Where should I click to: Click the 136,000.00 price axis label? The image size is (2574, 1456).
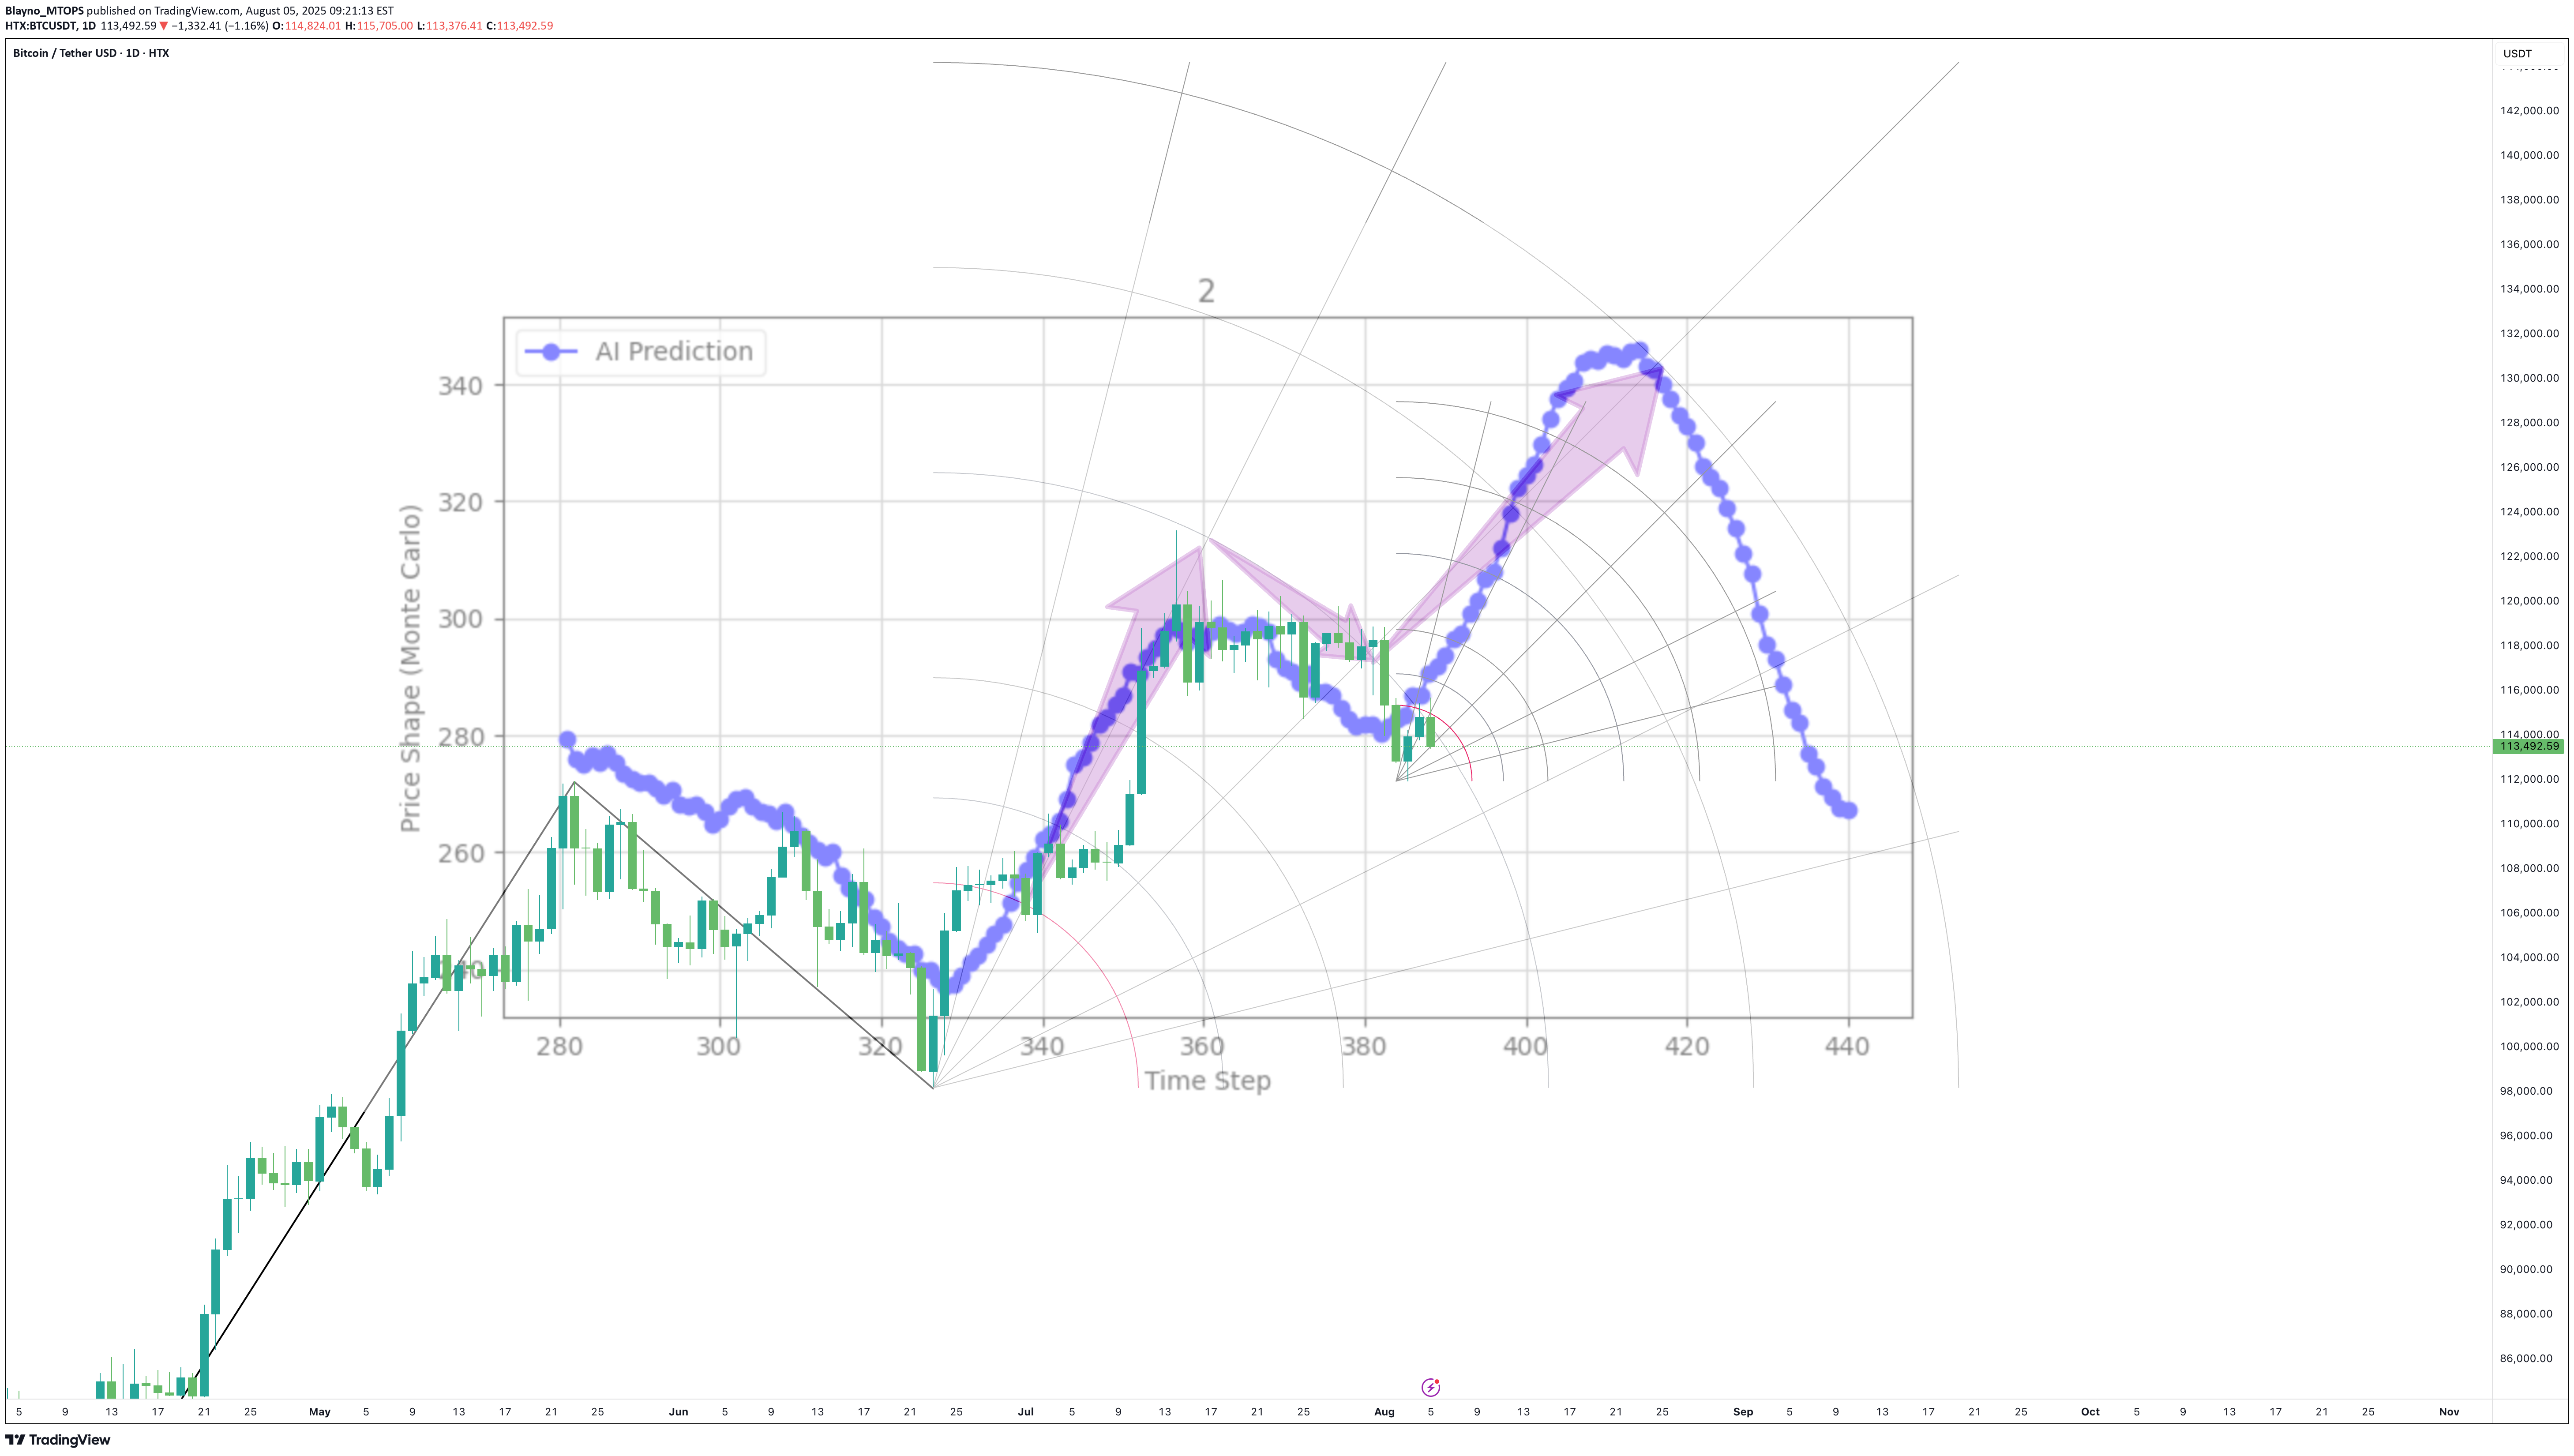point(2529,244)
